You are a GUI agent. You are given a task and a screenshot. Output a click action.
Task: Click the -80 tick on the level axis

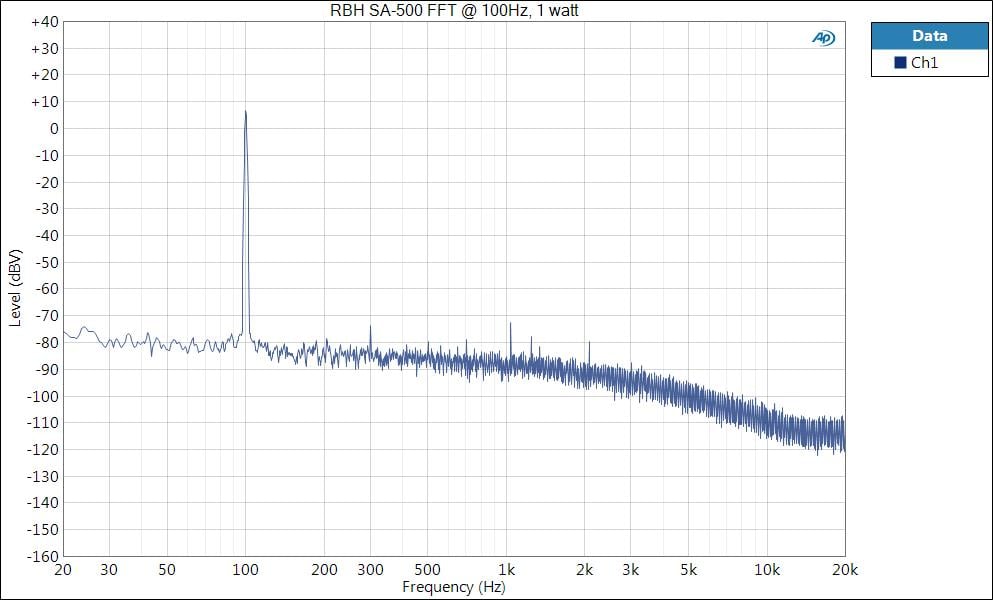pyautogui.click(x=45, y=342)
